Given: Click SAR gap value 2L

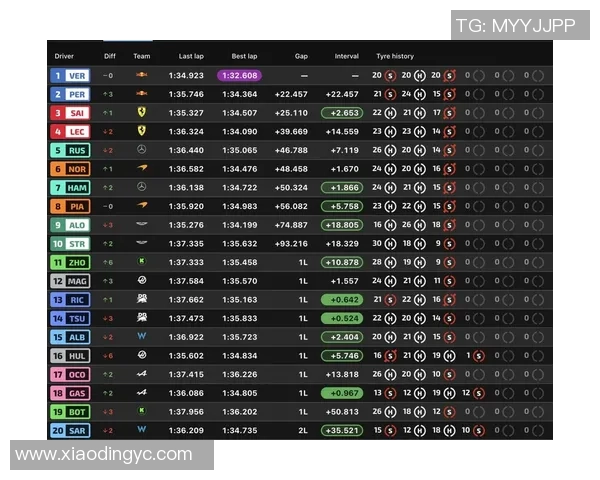Looking at the screenshot, I should tap(303, 431).
